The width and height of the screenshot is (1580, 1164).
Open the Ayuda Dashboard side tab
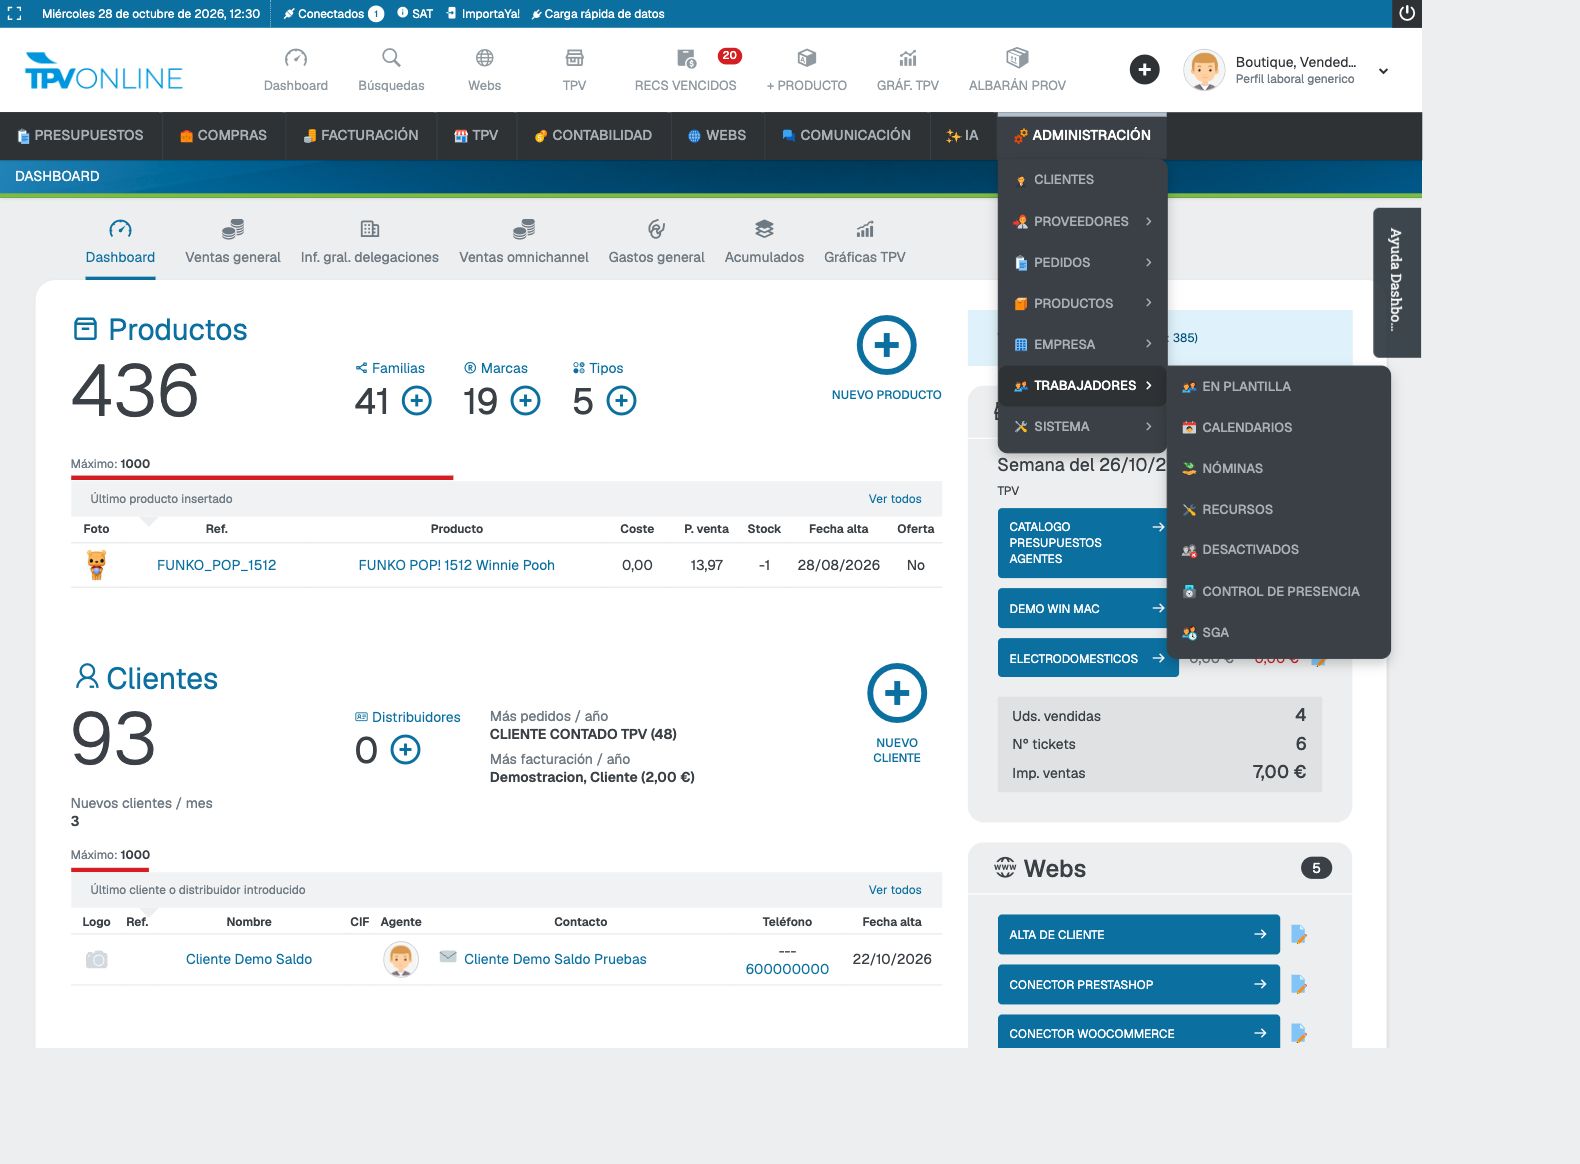[1397, 282]
